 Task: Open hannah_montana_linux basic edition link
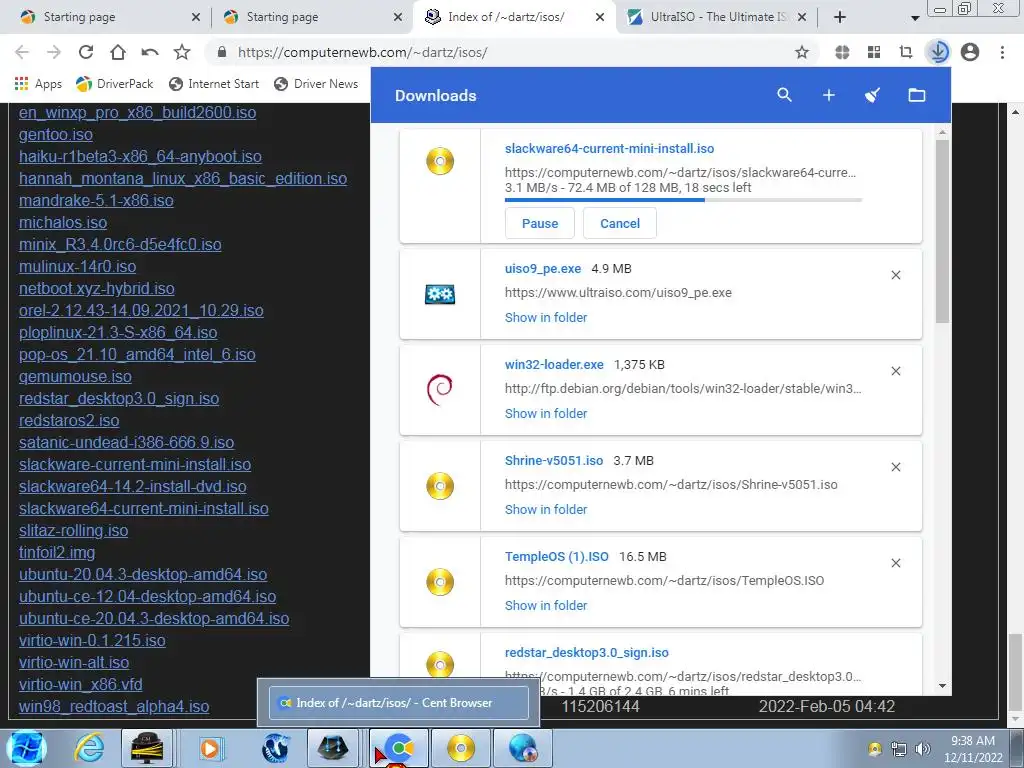(x=183, y=178)
